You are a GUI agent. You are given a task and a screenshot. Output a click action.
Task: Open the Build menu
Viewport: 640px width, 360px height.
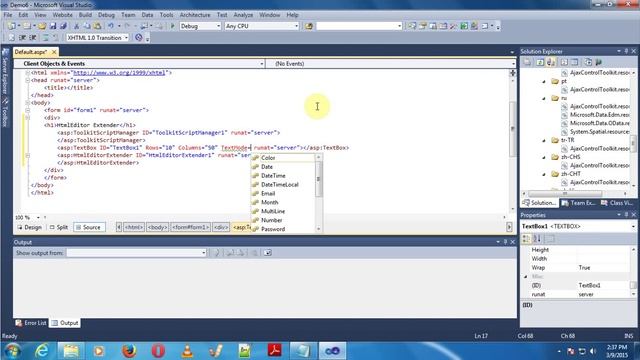pyautogui.click(x=85, y=15)
